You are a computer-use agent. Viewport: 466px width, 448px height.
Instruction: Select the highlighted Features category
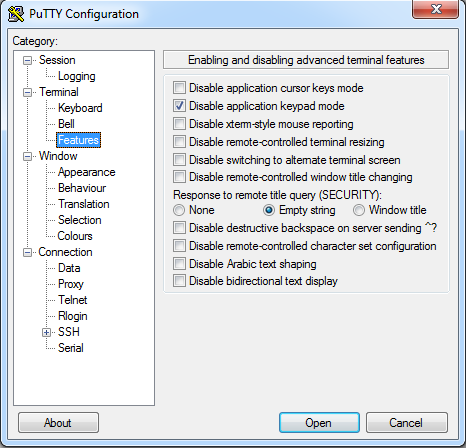pos(78,140)
